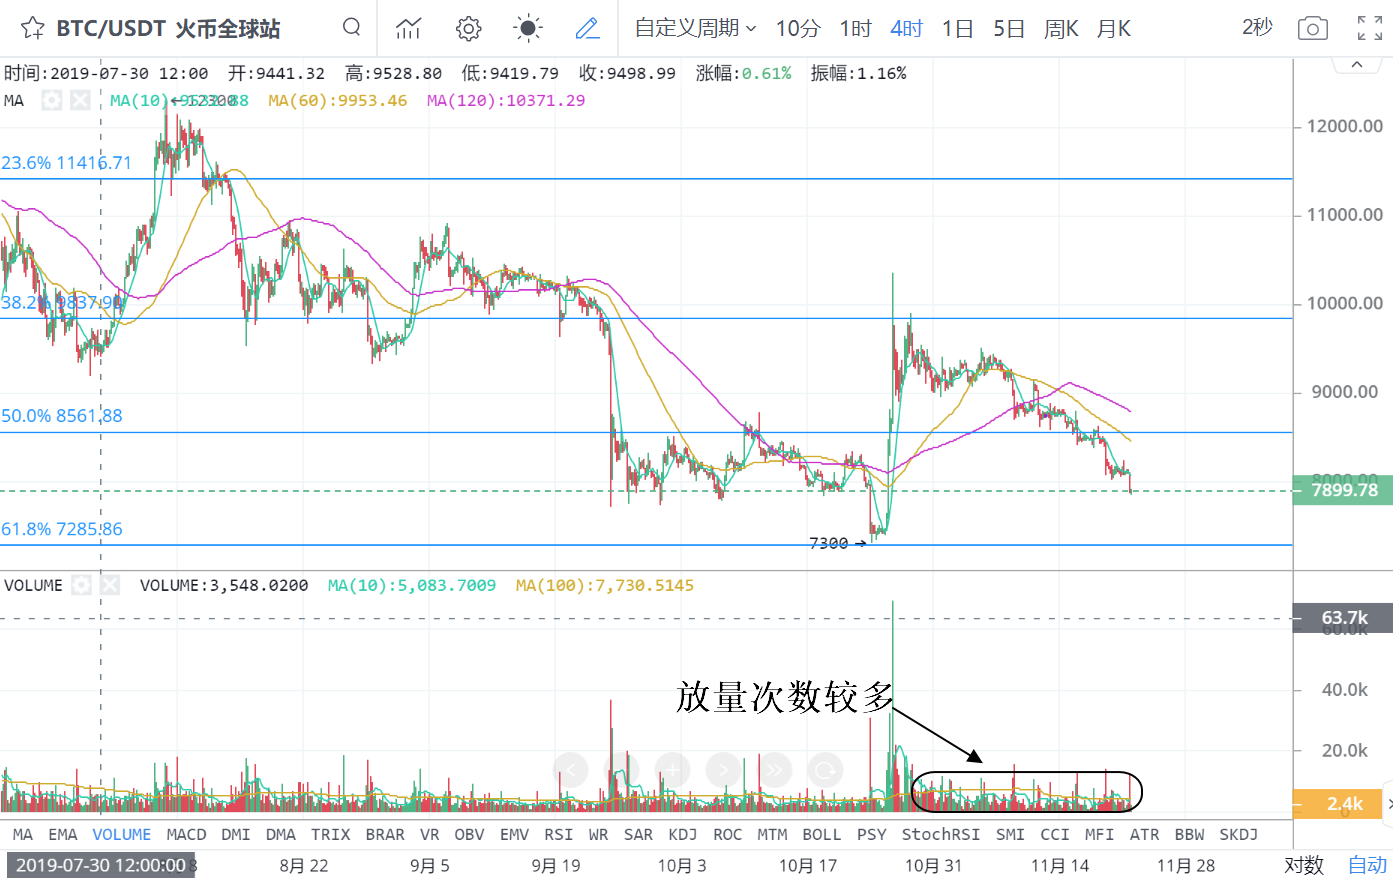Select the 5日 timeframe
Viewport: 1393px width, 878px height.
[x=1009, y=28]
